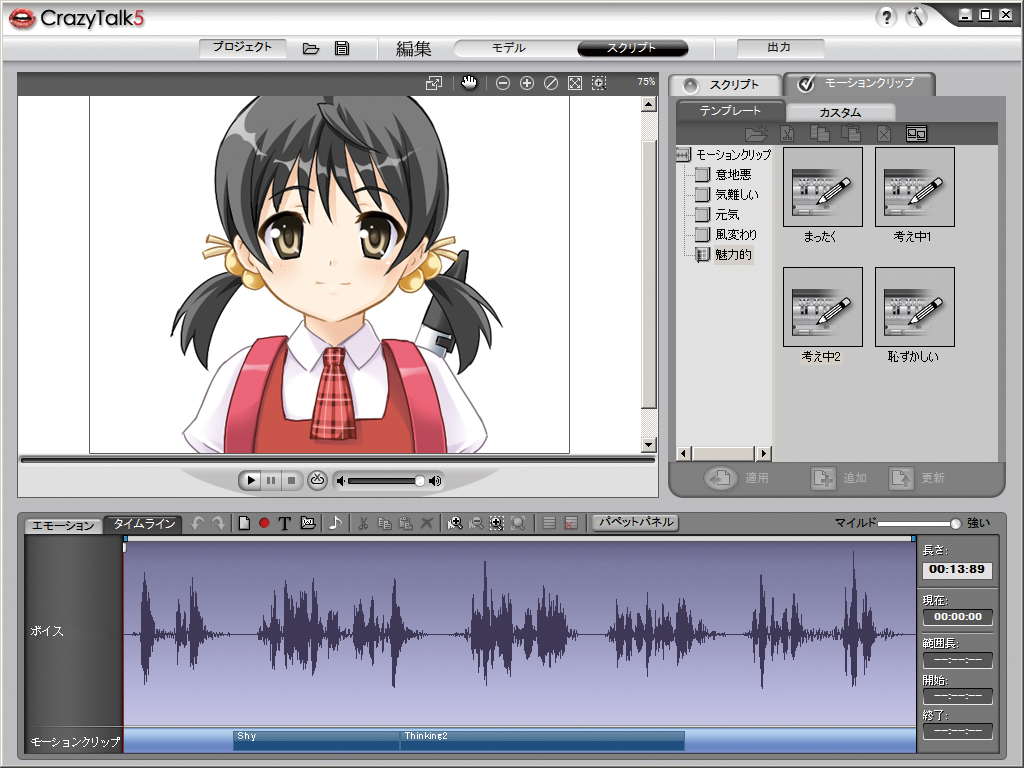The width and height of the screenshot is (1024, 768).
Task: Click the dotted-frame zoom icon in preview toolbar
Action: coord(599,83)
